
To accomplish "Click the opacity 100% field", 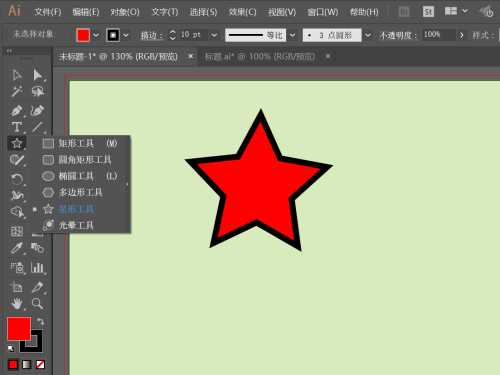I will click(x=438, y=35).
